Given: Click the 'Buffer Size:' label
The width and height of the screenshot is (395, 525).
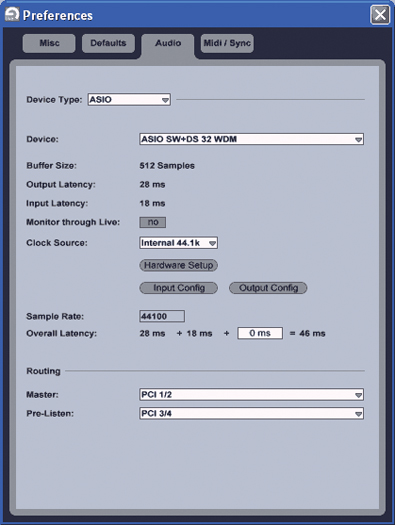Looking at the screenshot, I should click(x=52, y=166).
